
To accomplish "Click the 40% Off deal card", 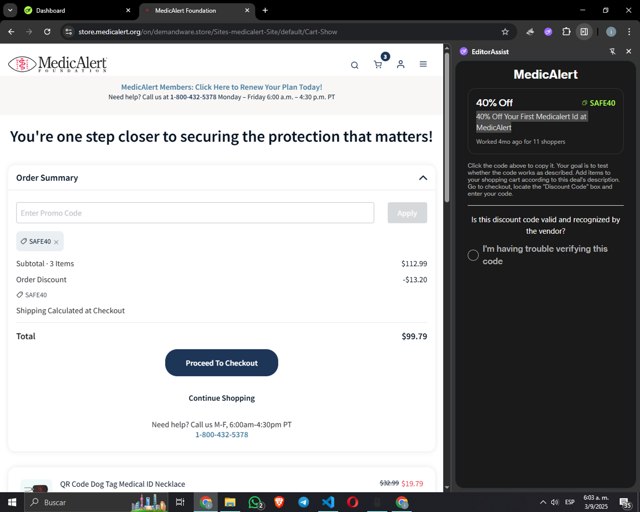I will click(546, 121).
